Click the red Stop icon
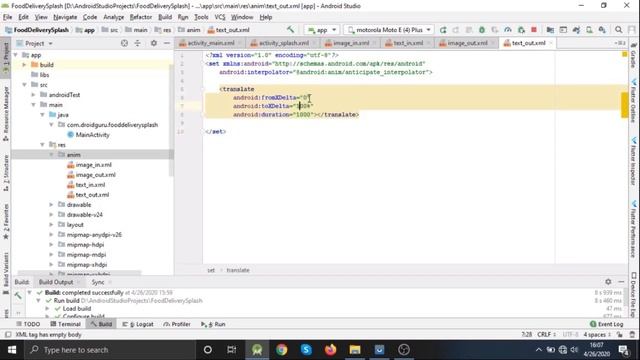The image size is (640, 360). pyautogui.click(x=534, y=30)
